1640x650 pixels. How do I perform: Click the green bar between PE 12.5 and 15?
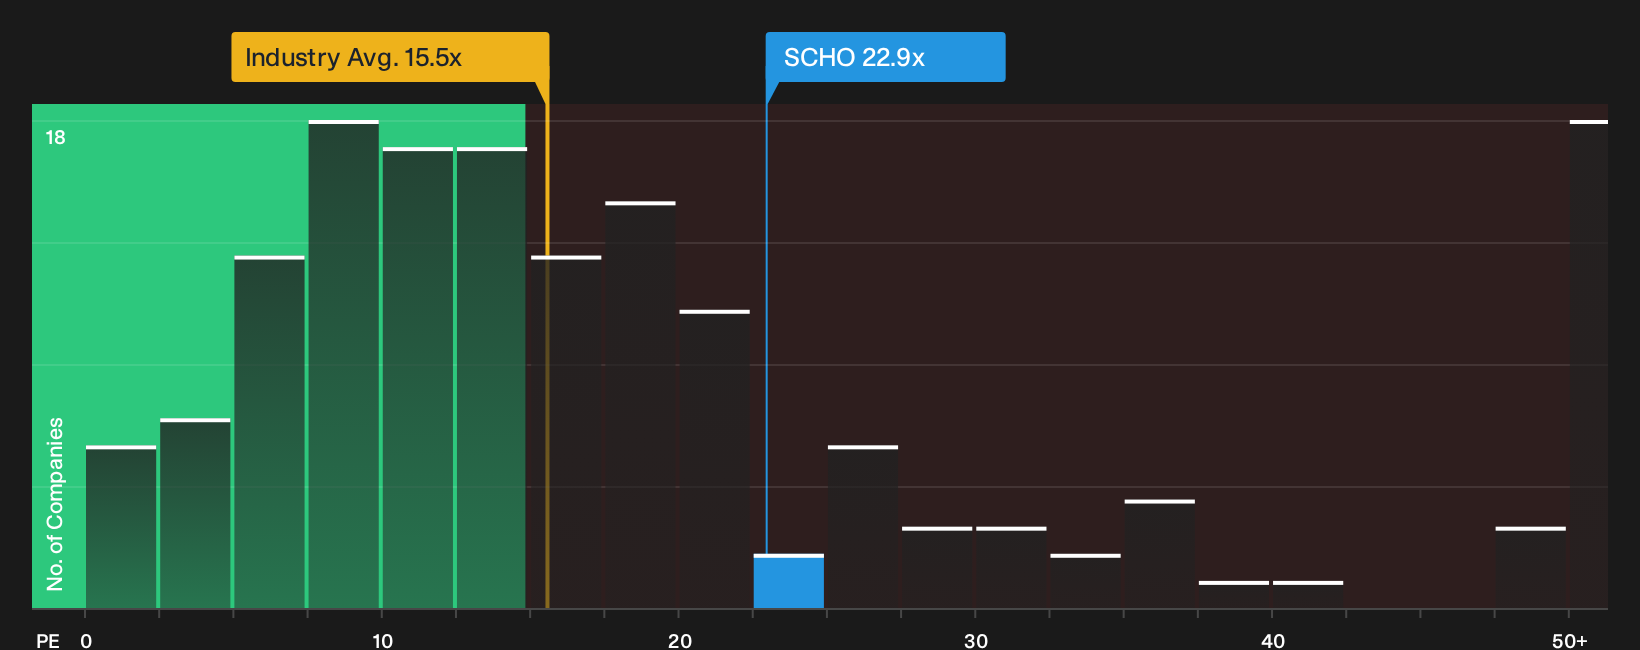(492, 378)
